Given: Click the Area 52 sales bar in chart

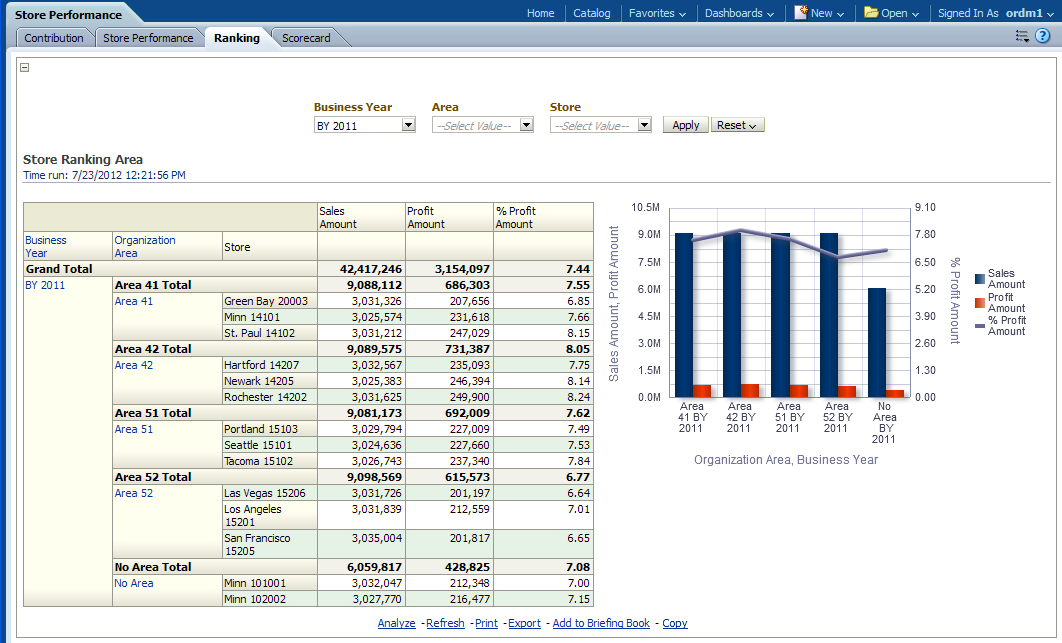Looking at the screenshot, I should tap(829, 315).
